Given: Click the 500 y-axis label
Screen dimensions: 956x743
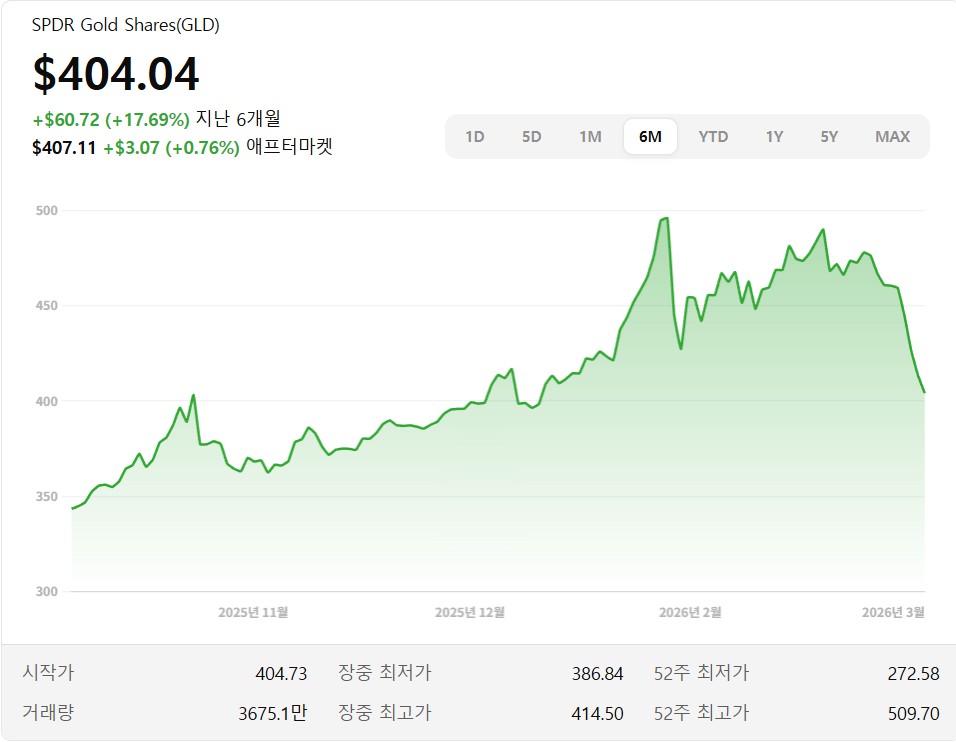Looking at the screenshot, I should 46,211.
